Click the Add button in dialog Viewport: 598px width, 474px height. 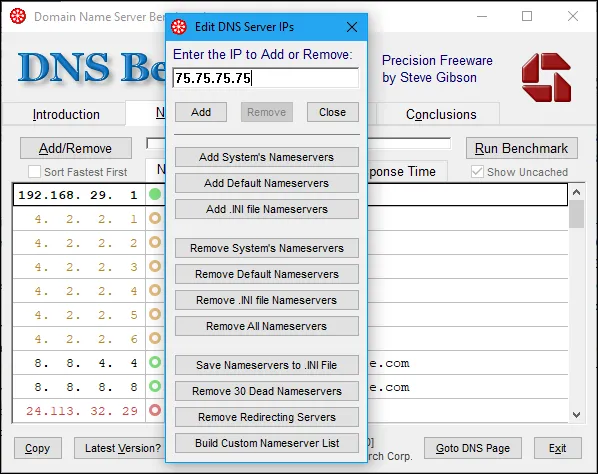(x=201, y=112)
